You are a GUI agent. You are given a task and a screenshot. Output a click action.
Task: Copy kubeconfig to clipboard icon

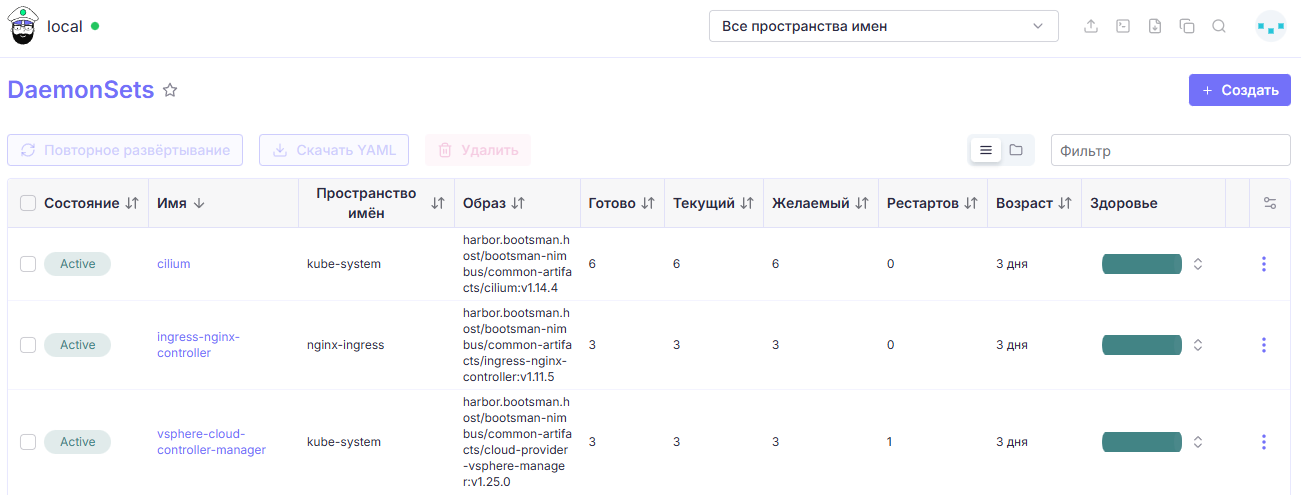pos(1187,27)
